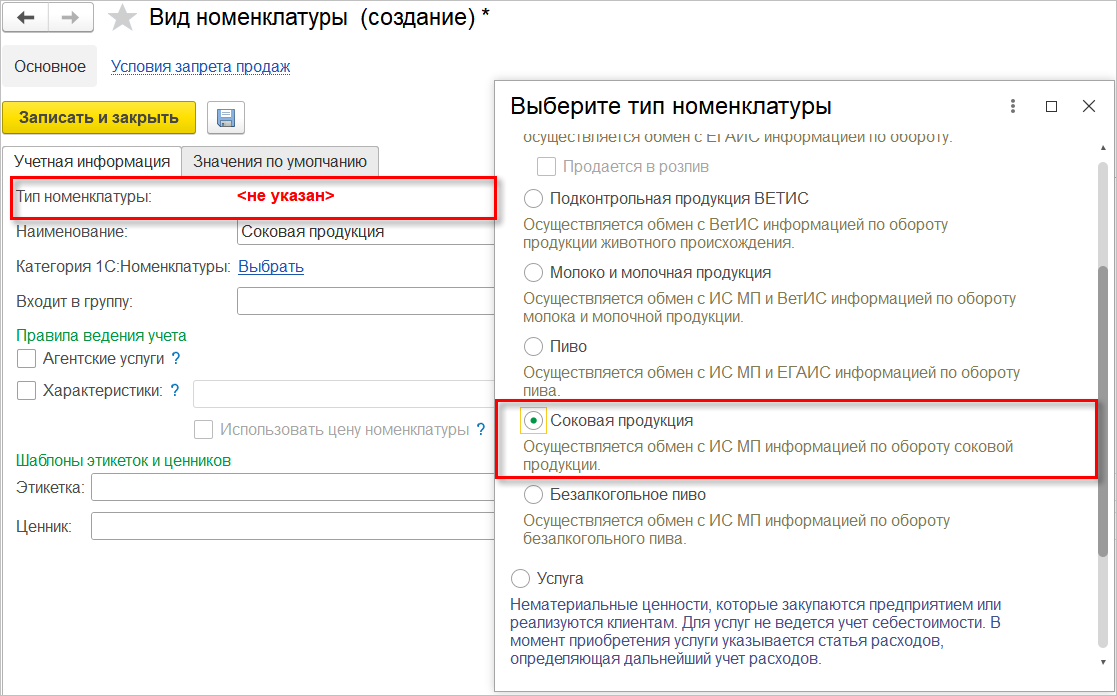Click the dialog vertical scrollbar thumb
This screenshot has height=696, width=1117.
point(1103,412)
